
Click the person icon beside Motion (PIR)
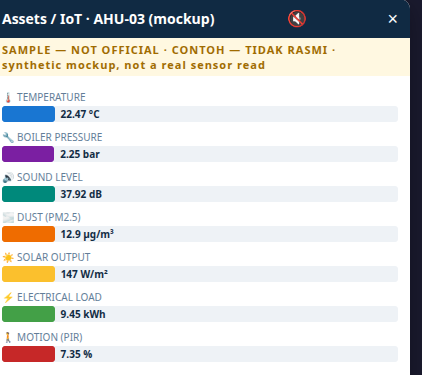pos(8,337)
